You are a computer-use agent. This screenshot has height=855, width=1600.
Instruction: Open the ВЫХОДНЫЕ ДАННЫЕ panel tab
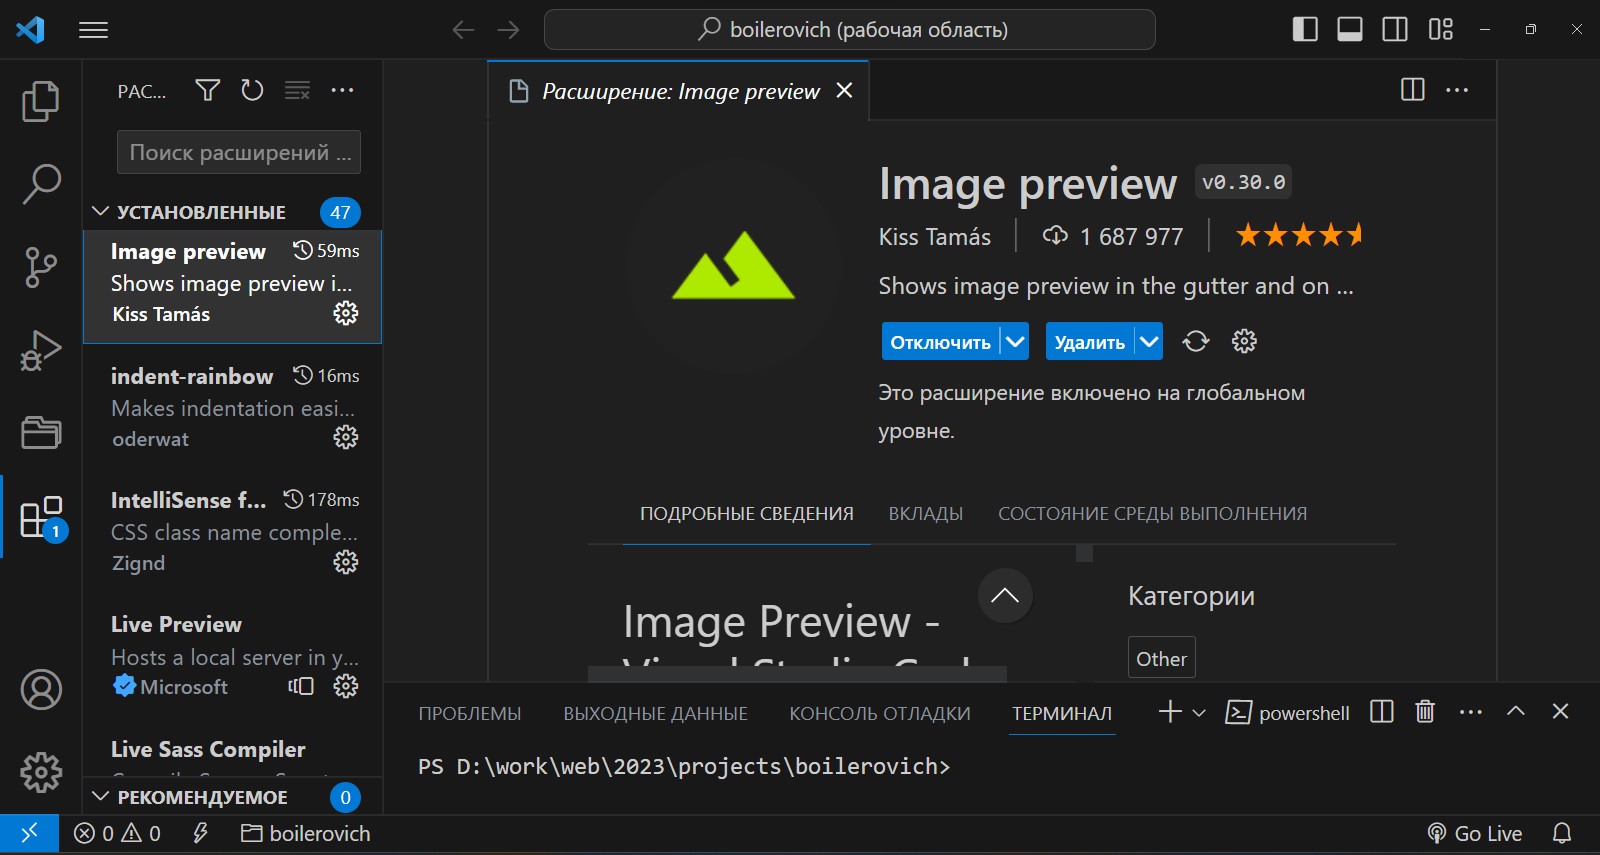656,713
